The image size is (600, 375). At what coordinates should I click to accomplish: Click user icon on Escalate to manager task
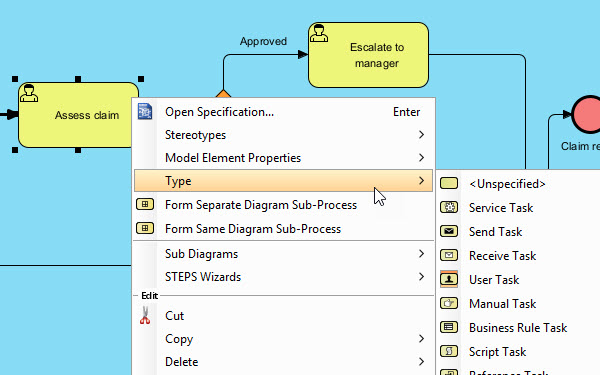[319, 33]
